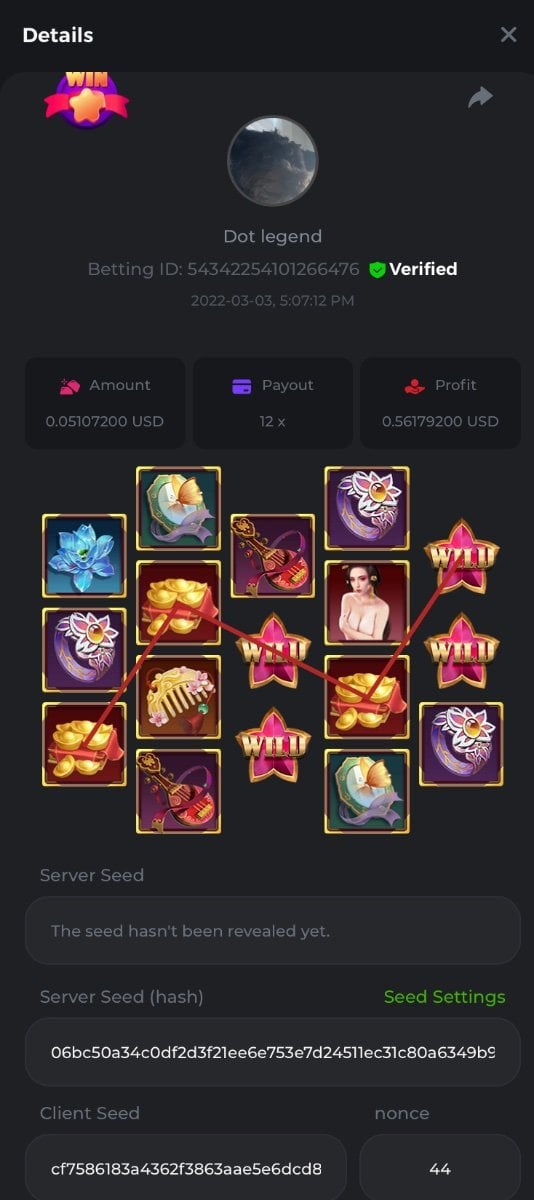
Task: Click the Profit hand icon
Action: point(415,386)
